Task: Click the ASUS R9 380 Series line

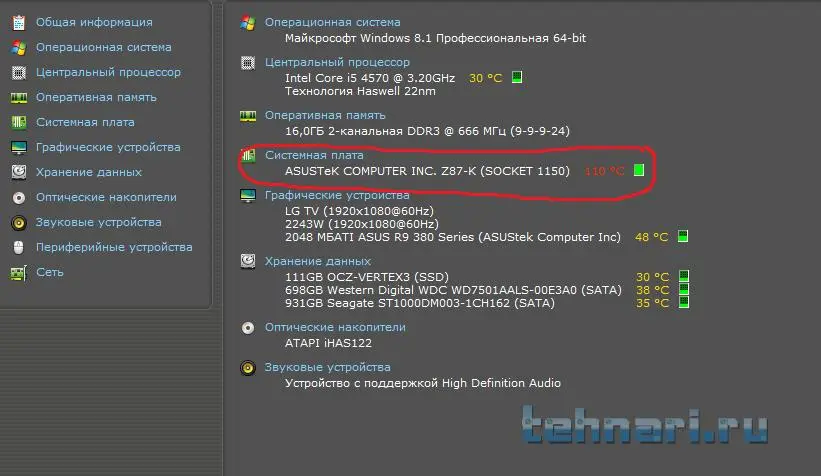Action: tap(452, 237)
